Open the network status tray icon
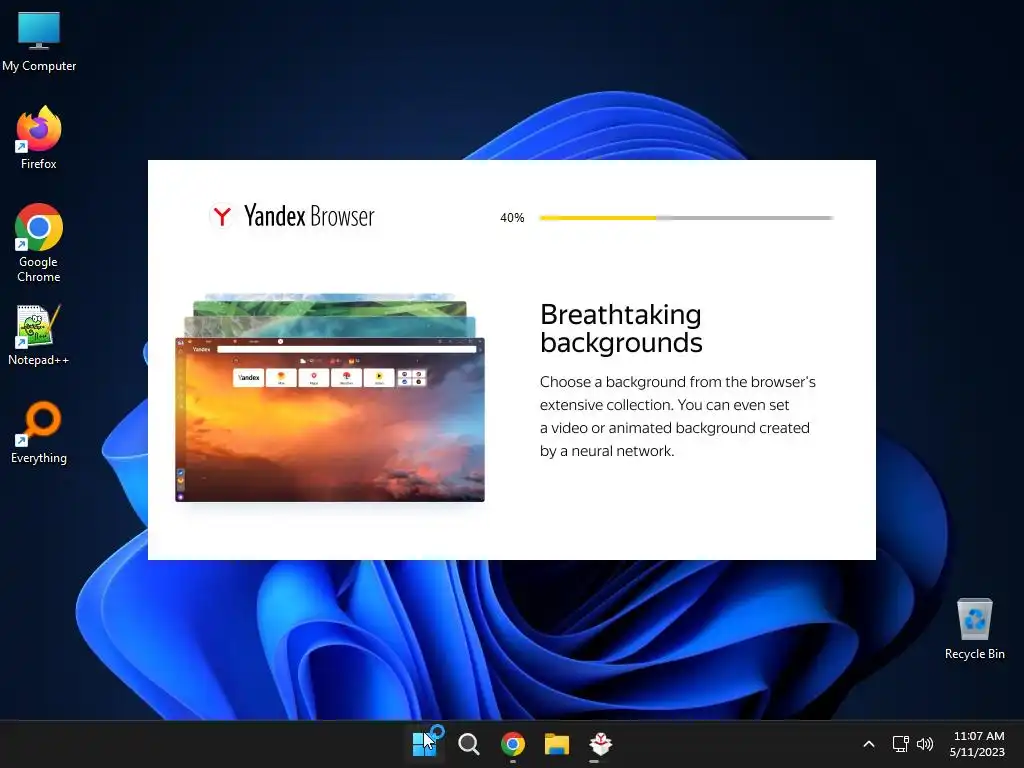Viewport: 1024px width, 768px height. tap(901, 744)
